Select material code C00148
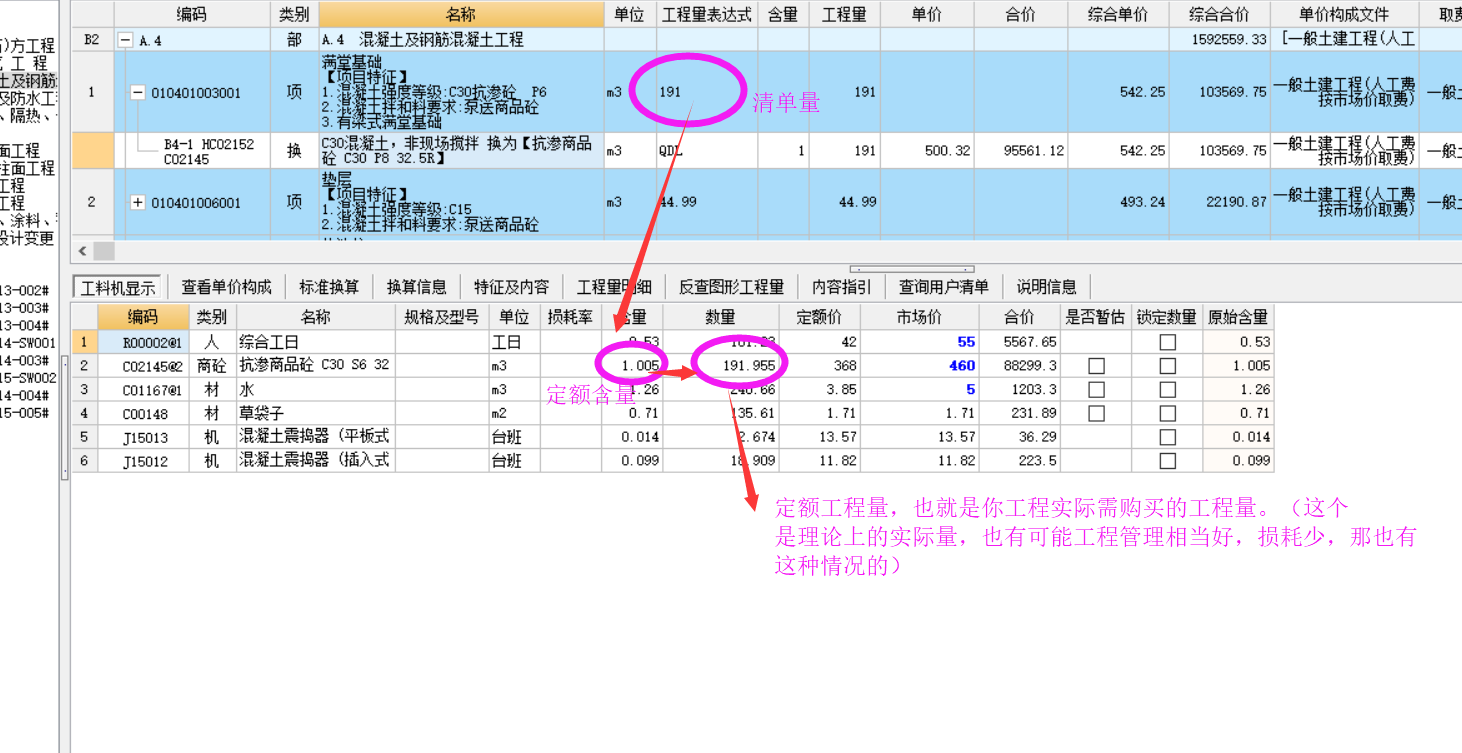 (143, 413)
